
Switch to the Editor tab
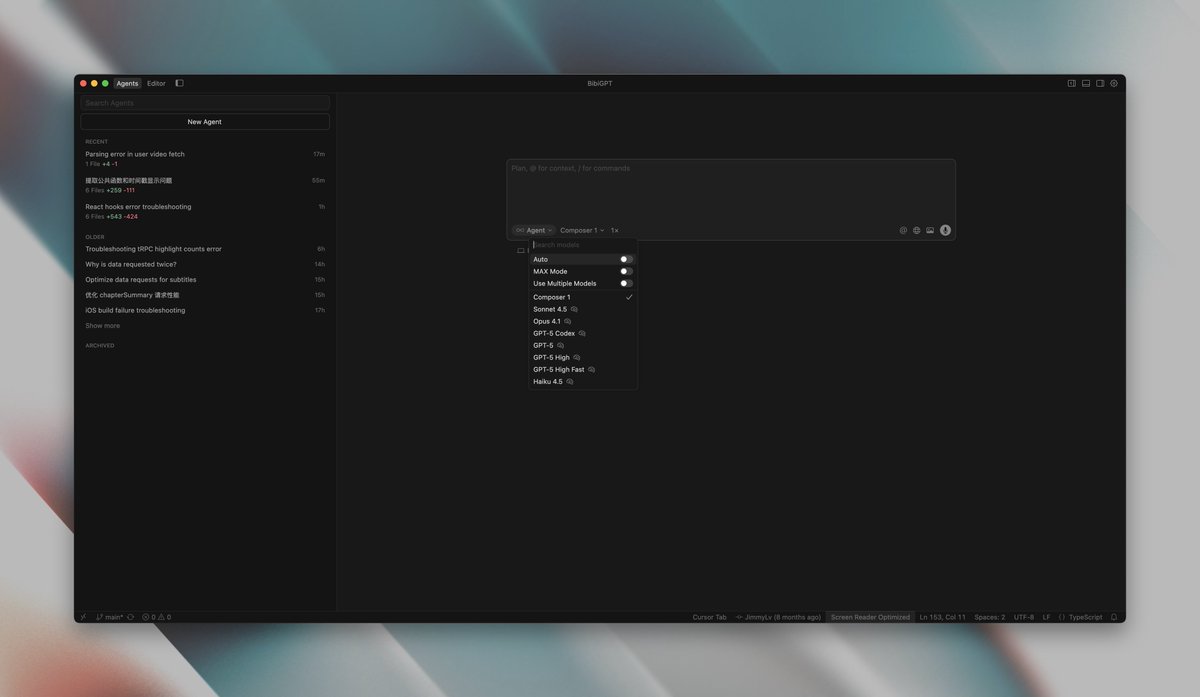[x=156, y=83]
